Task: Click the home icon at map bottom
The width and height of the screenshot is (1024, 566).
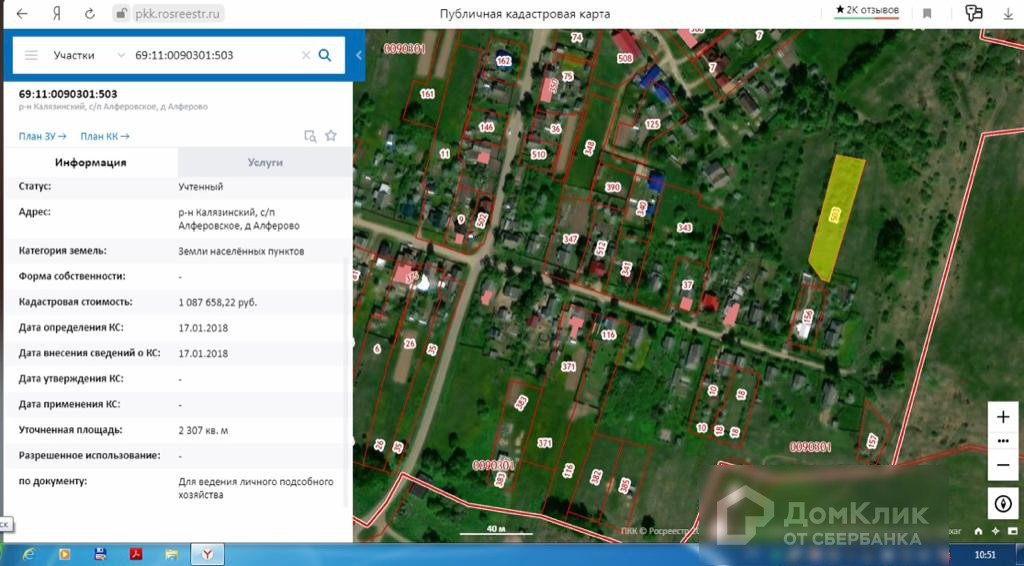Action: (978, 531)
